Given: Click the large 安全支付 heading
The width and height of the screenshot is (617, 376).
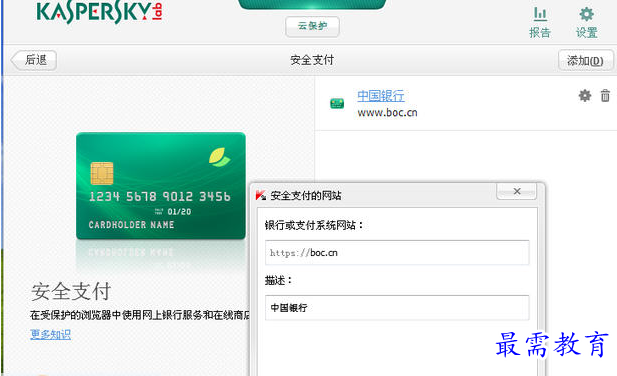Looking at the screenshot, I should tap(71, 291).
